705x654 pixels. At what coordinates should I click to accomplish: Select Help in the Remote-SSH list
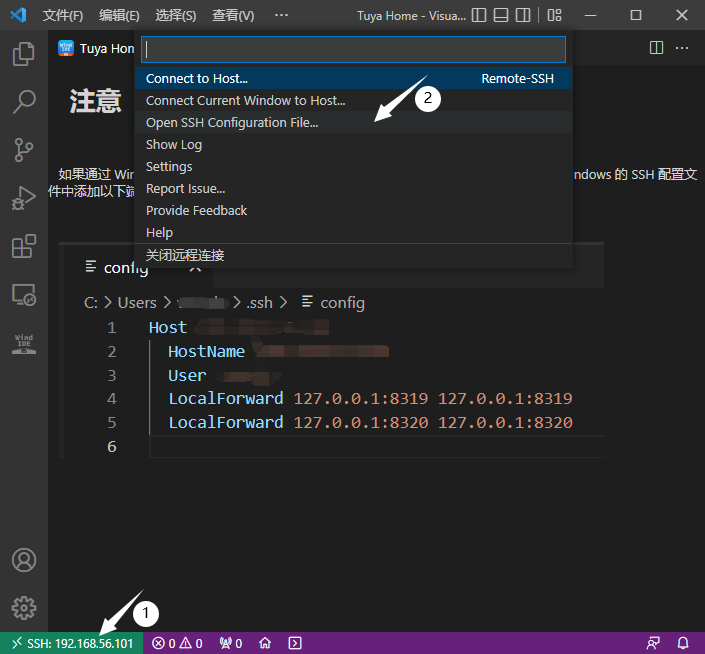click(x=353, y=232)
